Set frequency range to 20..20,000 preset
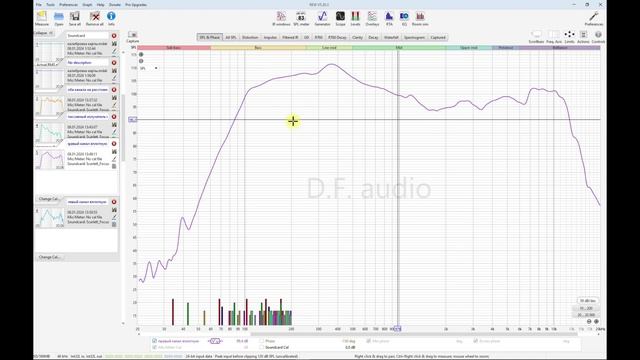Screen dimensions: 640x360 pyautogui.click(x=587, y=315)
